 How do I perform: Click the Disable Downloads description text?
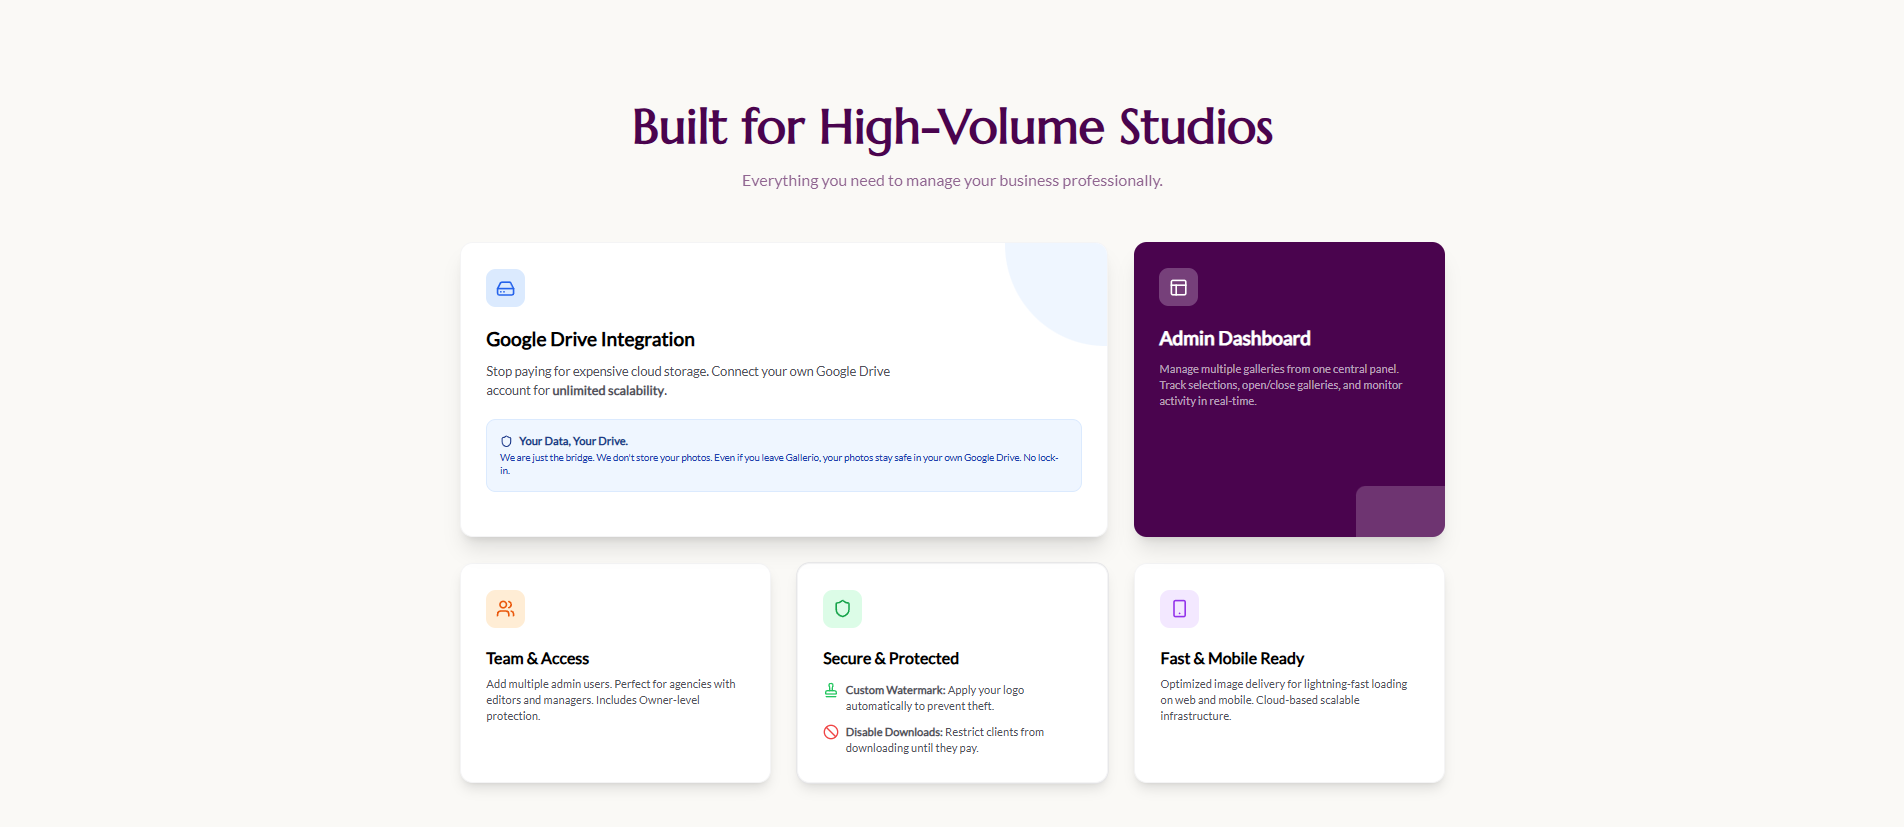(x=944, y=740)
